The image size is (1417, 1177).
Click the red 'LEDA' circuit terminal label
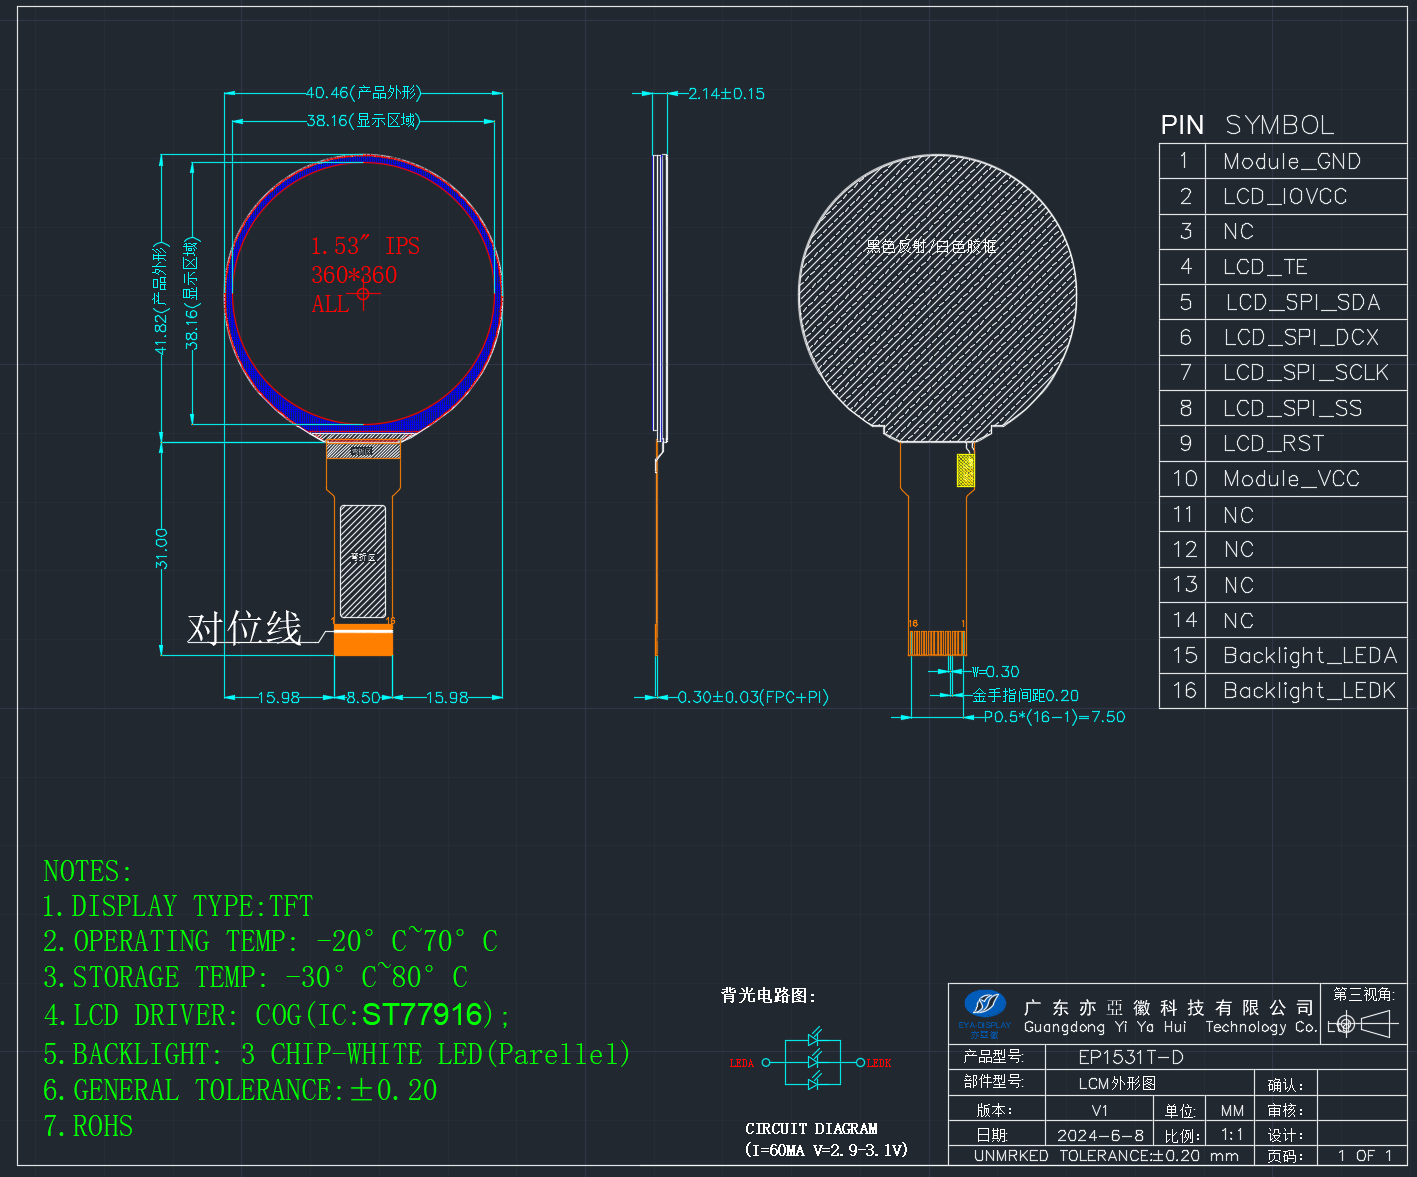[x=742, y=1063]
